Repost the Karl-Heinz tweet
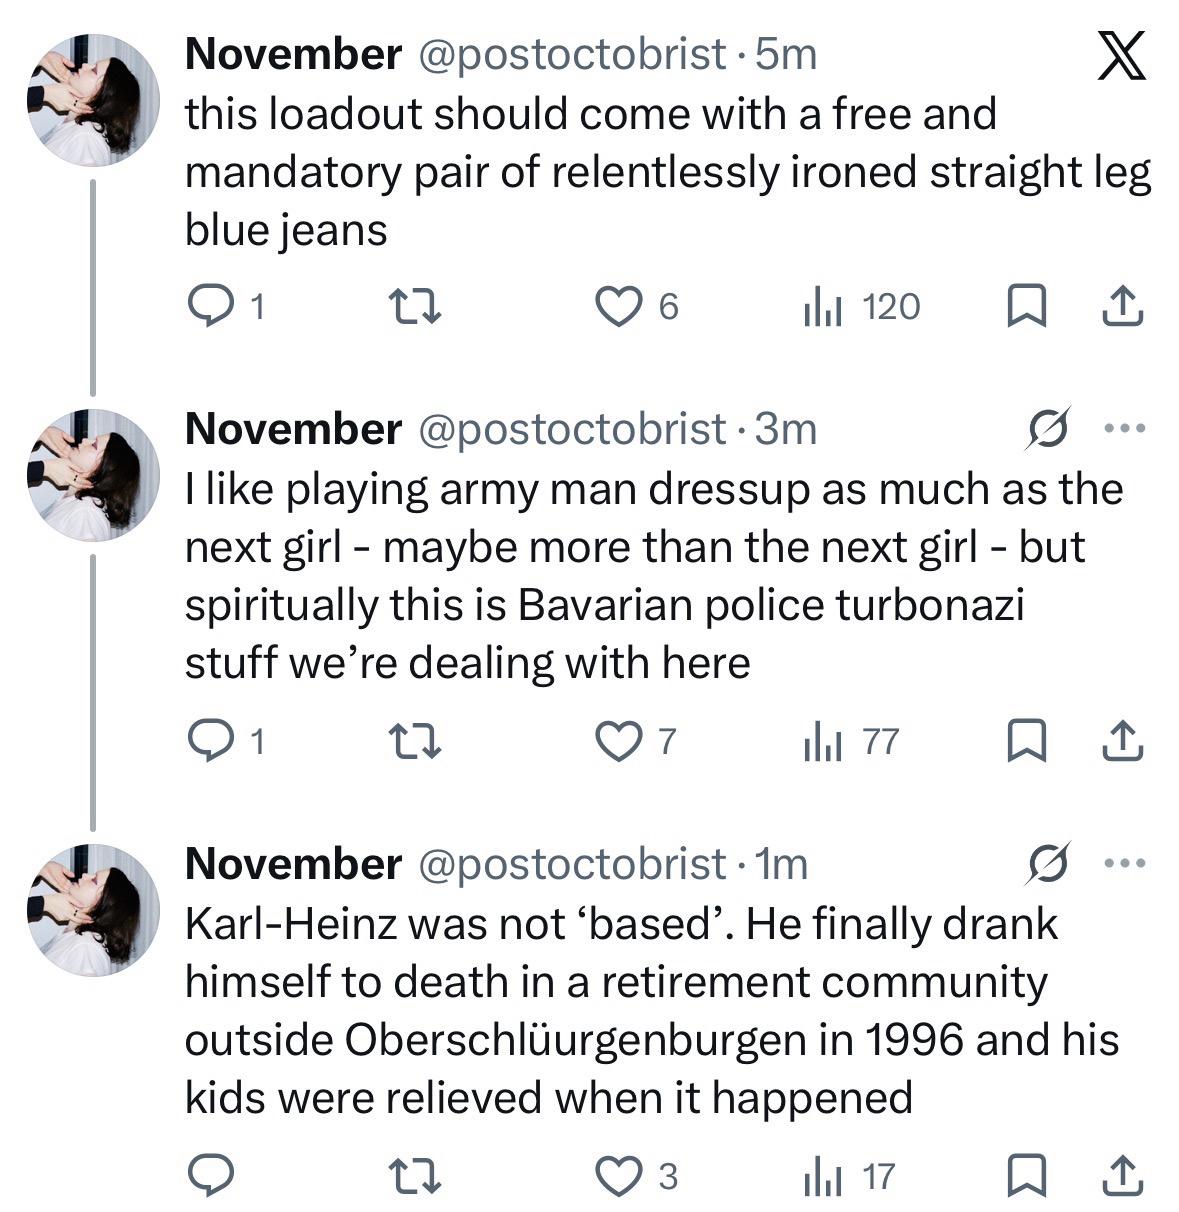 pyautogui.click(x=414, y=1176)
